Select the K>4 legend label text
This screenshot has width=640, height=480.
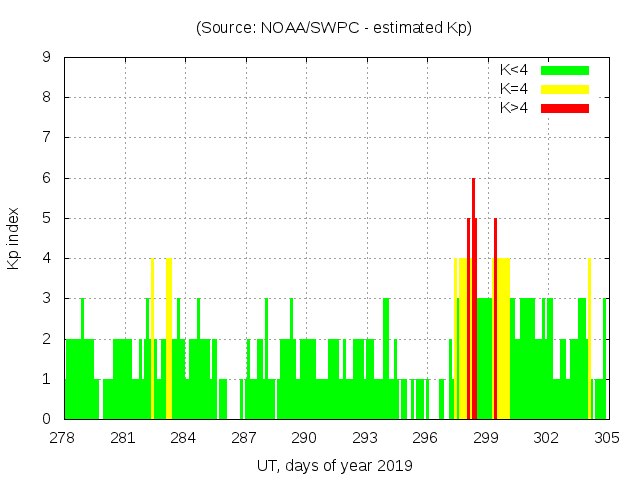coord(514,108)
